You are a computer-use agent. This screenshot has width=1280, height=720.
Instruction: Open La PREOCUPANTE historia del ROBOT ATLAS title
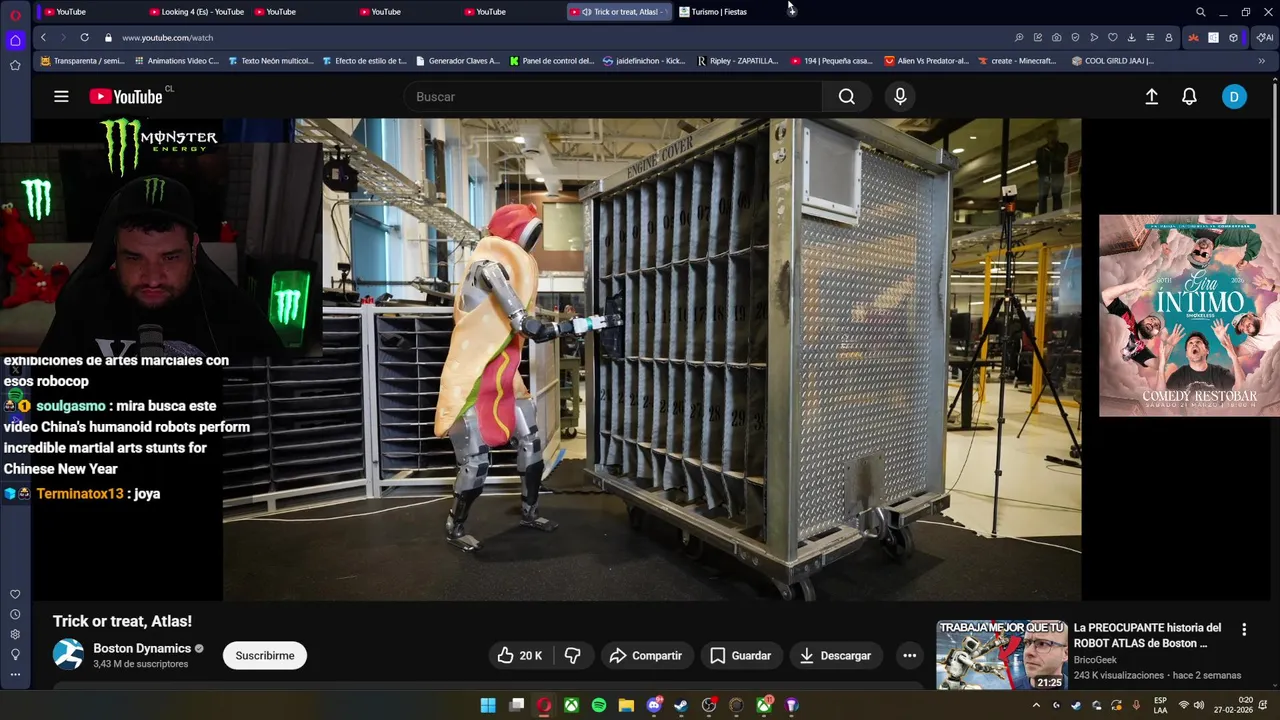[1147, 635]
